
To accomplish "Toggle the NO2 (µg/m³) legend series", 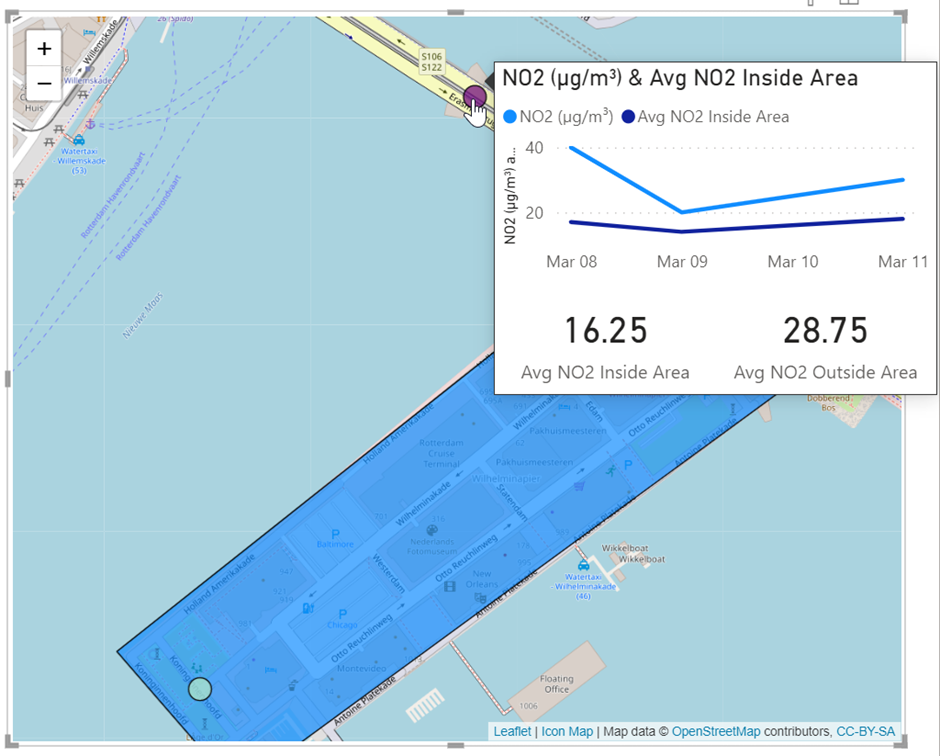I will click(559, 117).
